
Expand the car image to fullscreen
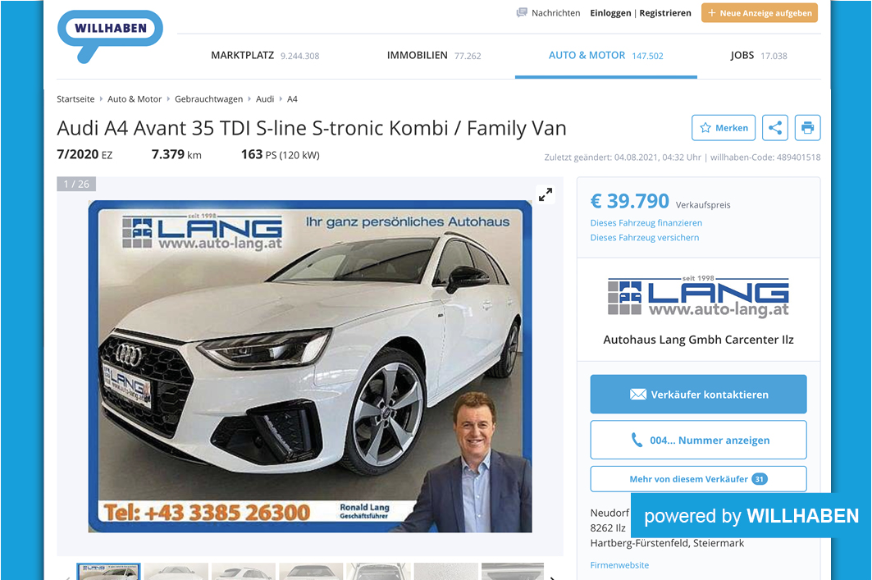click(x=545, y=195)
